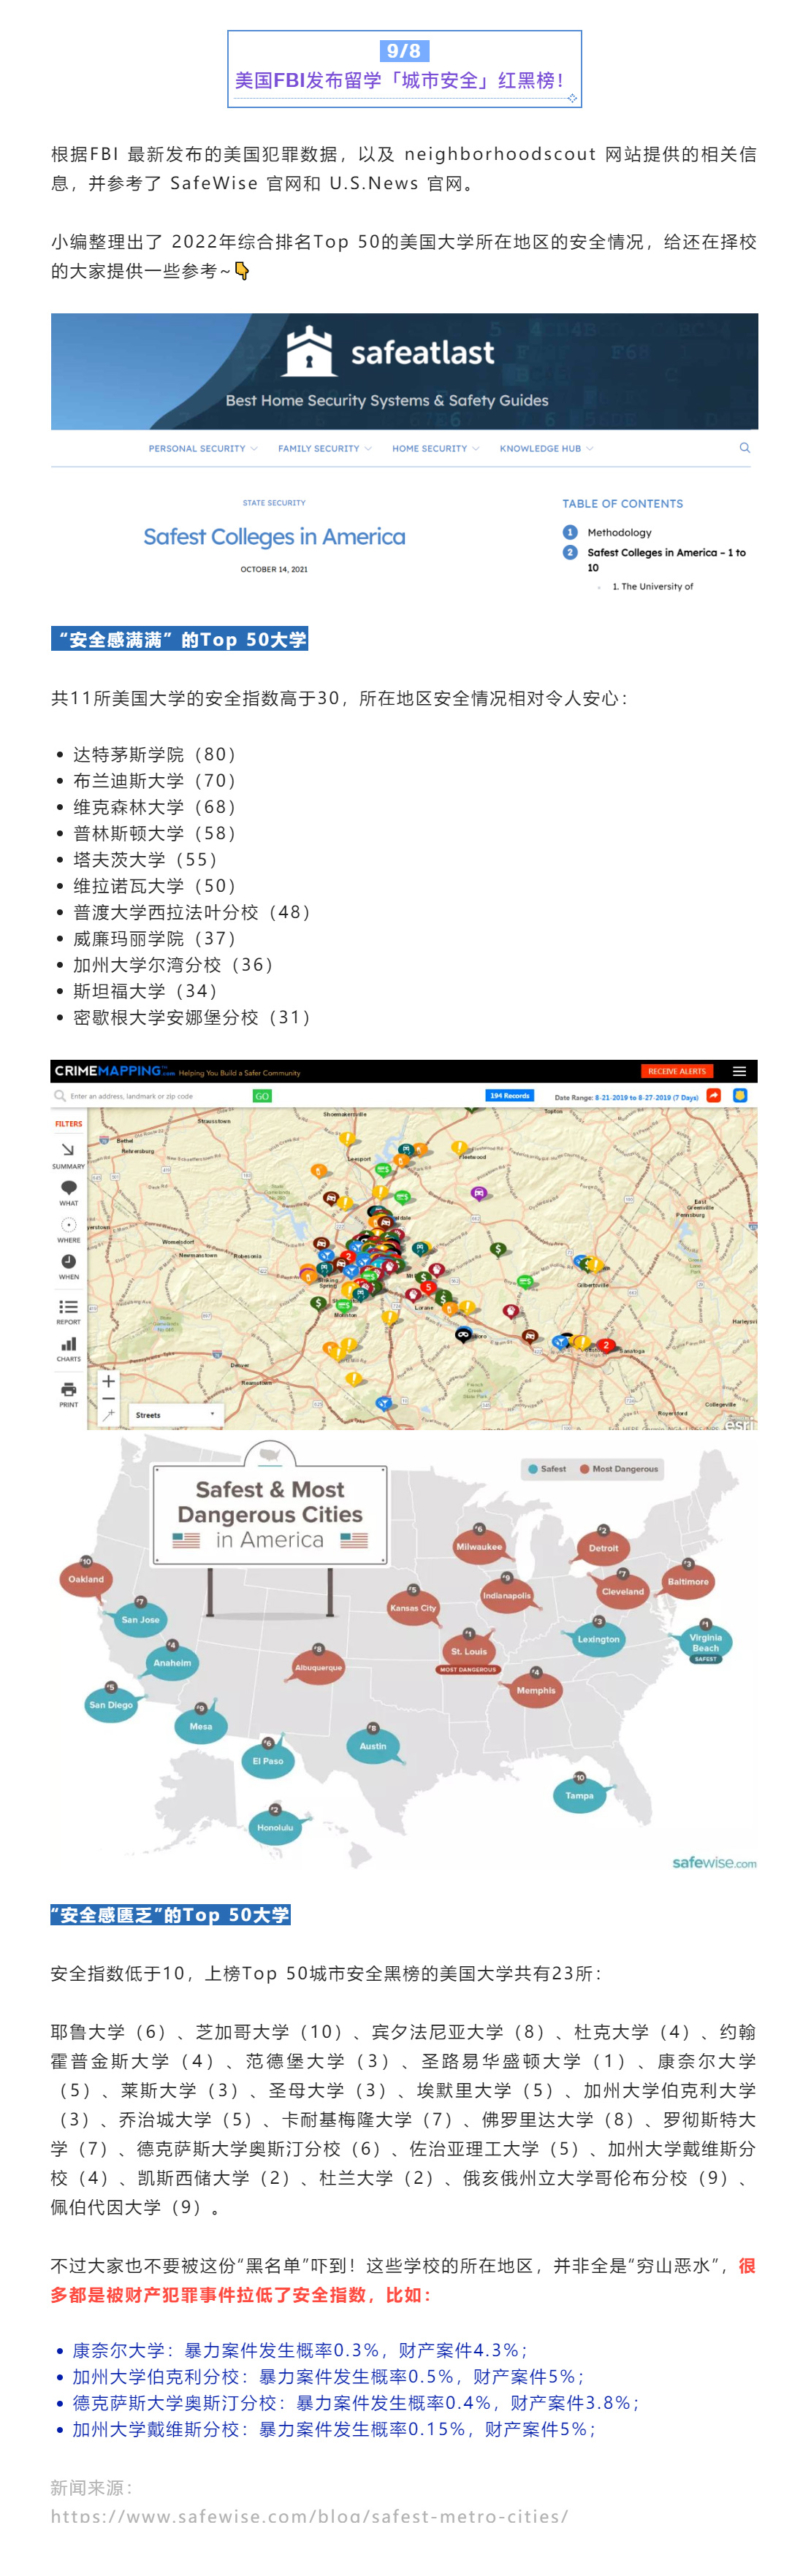811x2560 pixels.
Task: Click the Receive Alerts button
Action: 677,1071
